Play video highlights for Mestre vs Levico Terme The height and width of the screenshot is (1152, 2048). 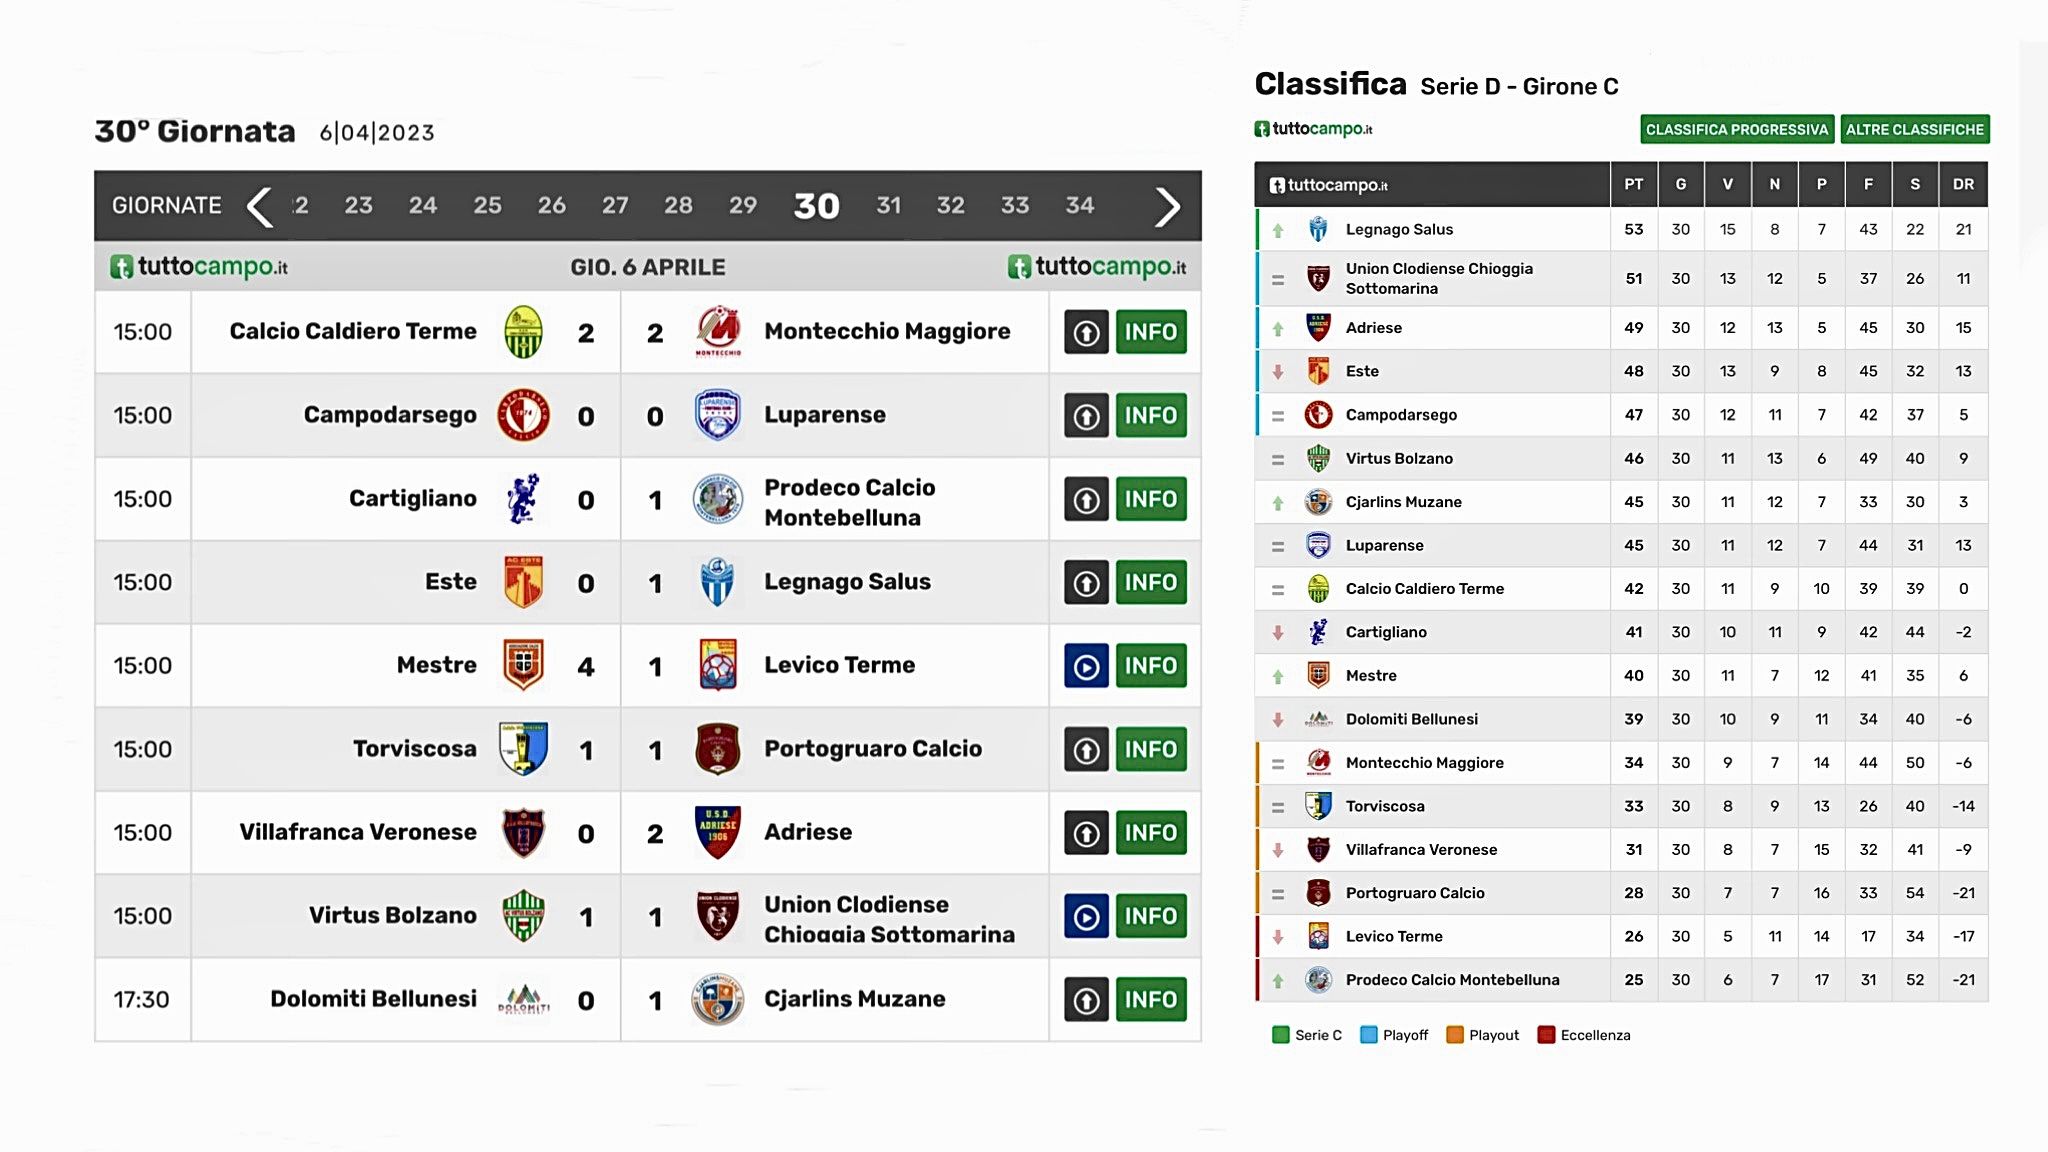[1086, 666]
